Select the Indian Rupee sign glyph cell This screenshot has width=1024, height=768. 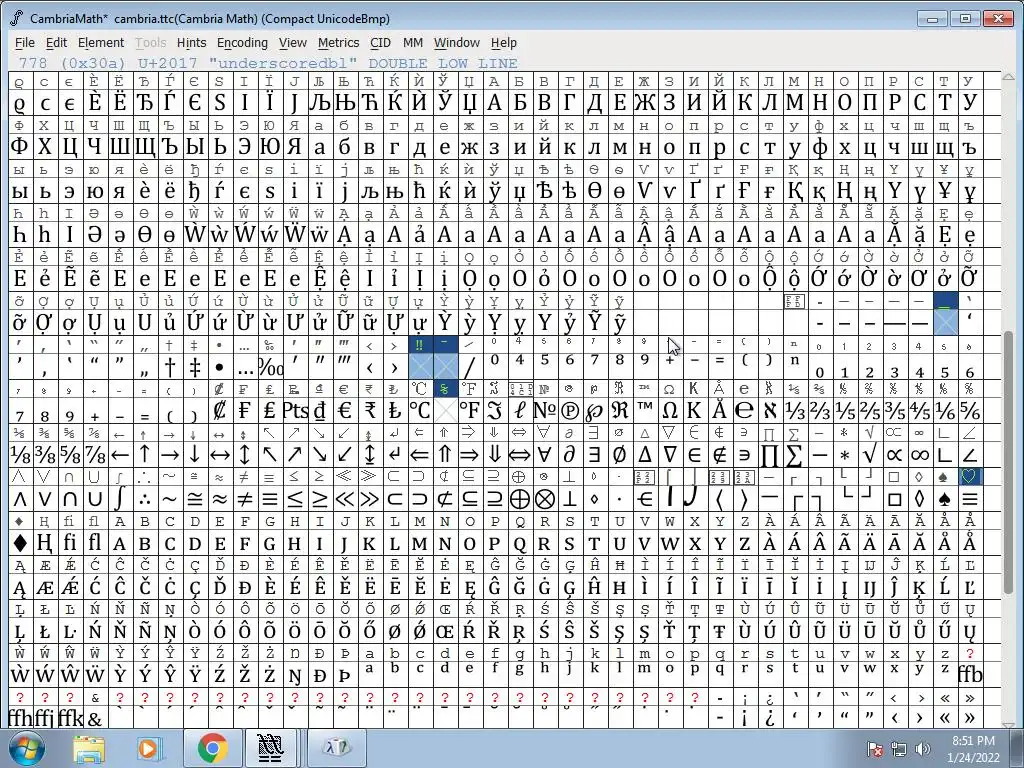tap(369, 411)
